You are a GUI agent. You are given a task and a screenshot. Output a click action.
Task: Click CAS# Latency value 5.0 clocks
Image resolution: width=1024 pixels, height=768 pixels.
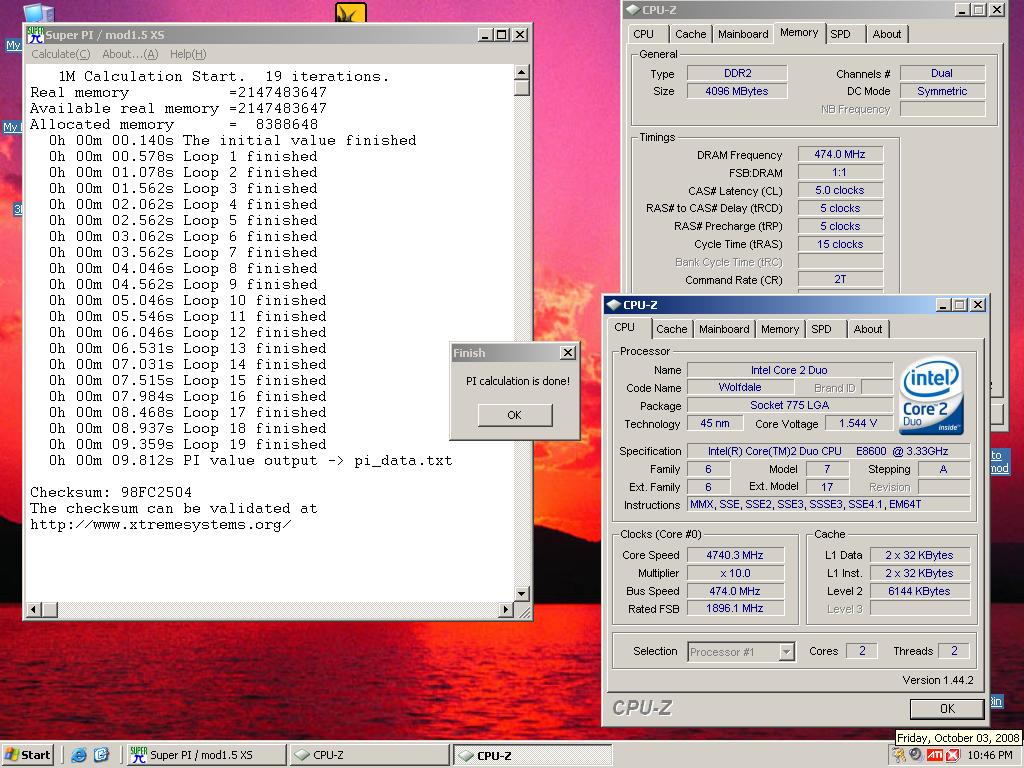[840, 190]
